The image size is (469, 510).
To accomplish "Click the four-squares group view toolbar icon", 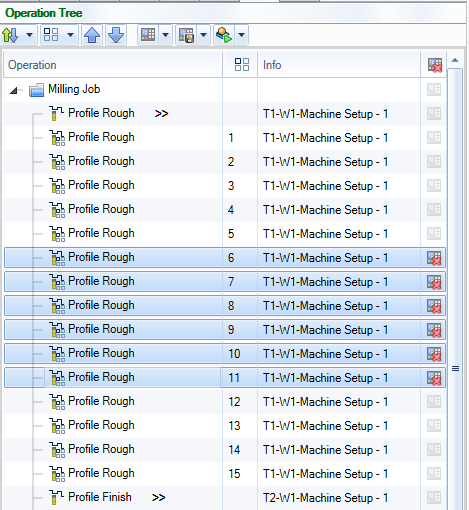I will click(51, 34).
